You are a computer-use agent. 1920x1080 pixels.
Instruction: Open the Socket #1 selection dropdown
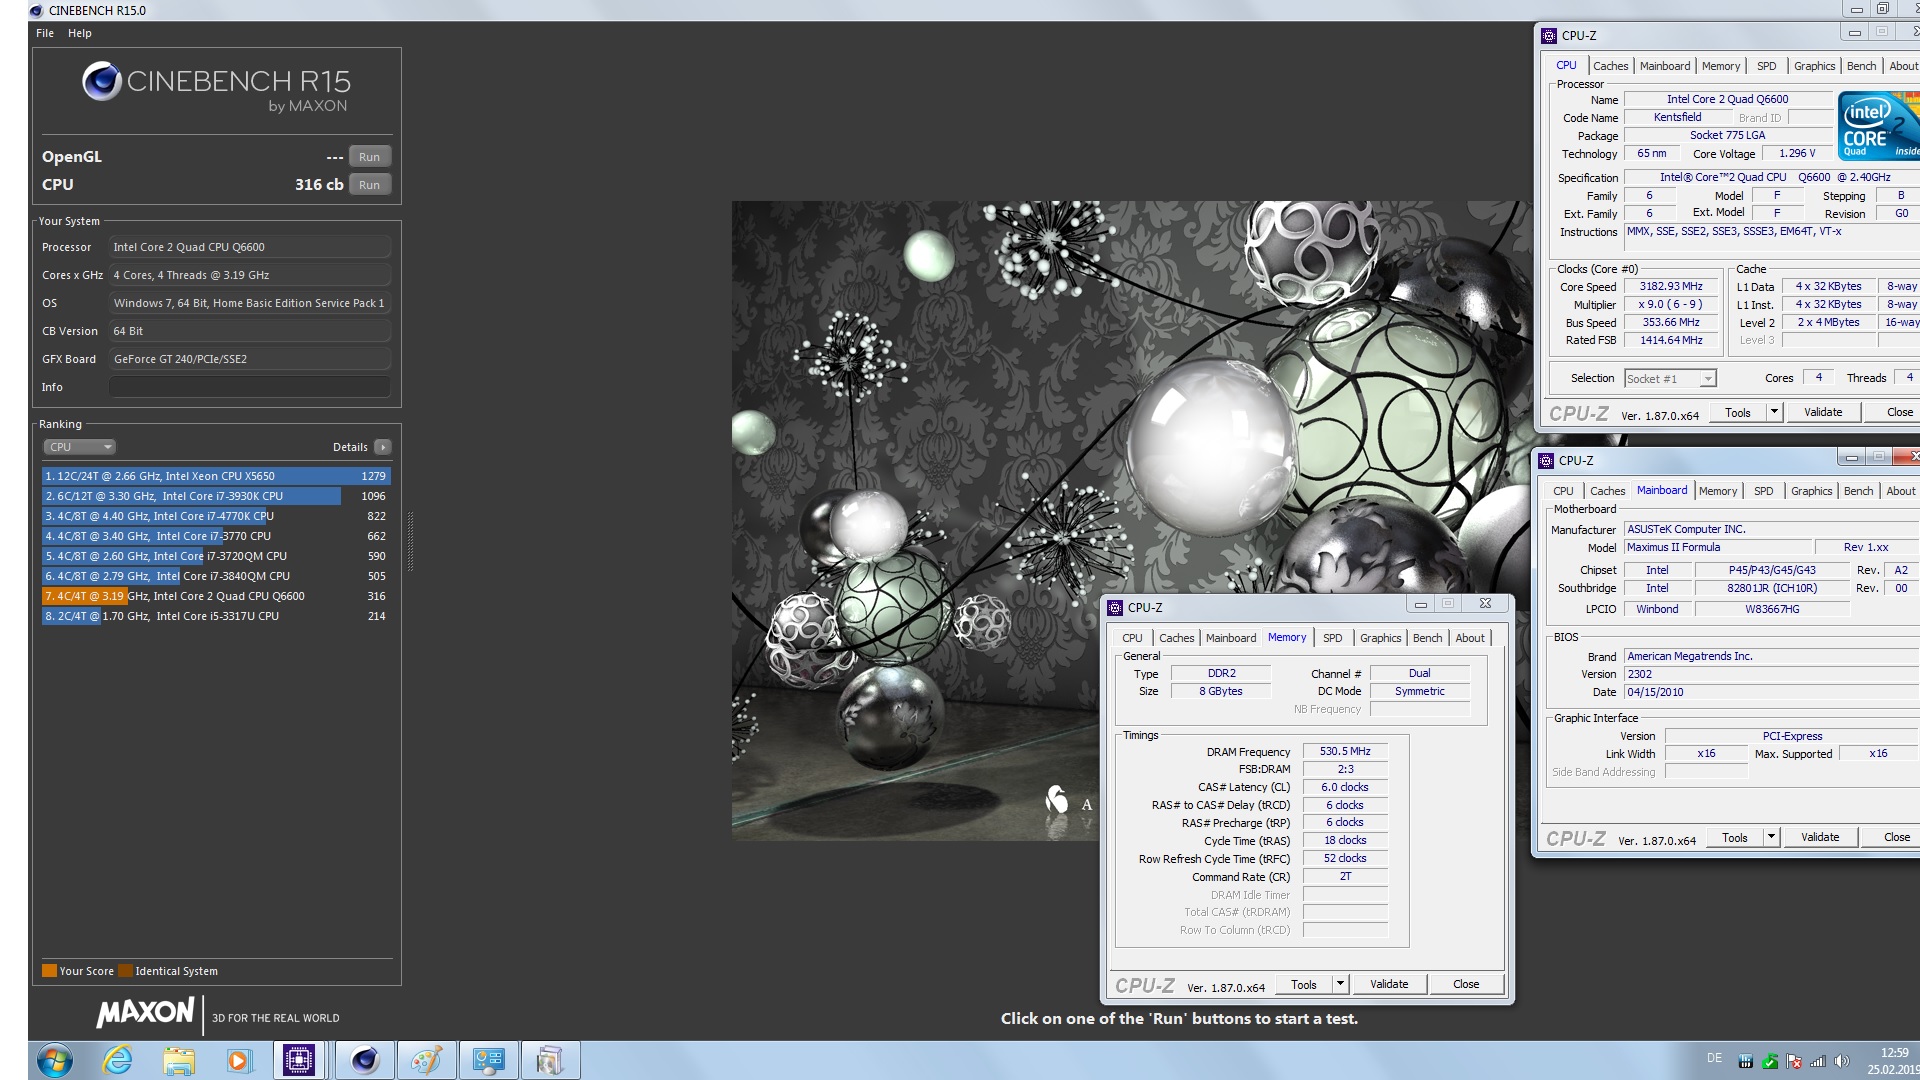click(x=1670, y=378)
